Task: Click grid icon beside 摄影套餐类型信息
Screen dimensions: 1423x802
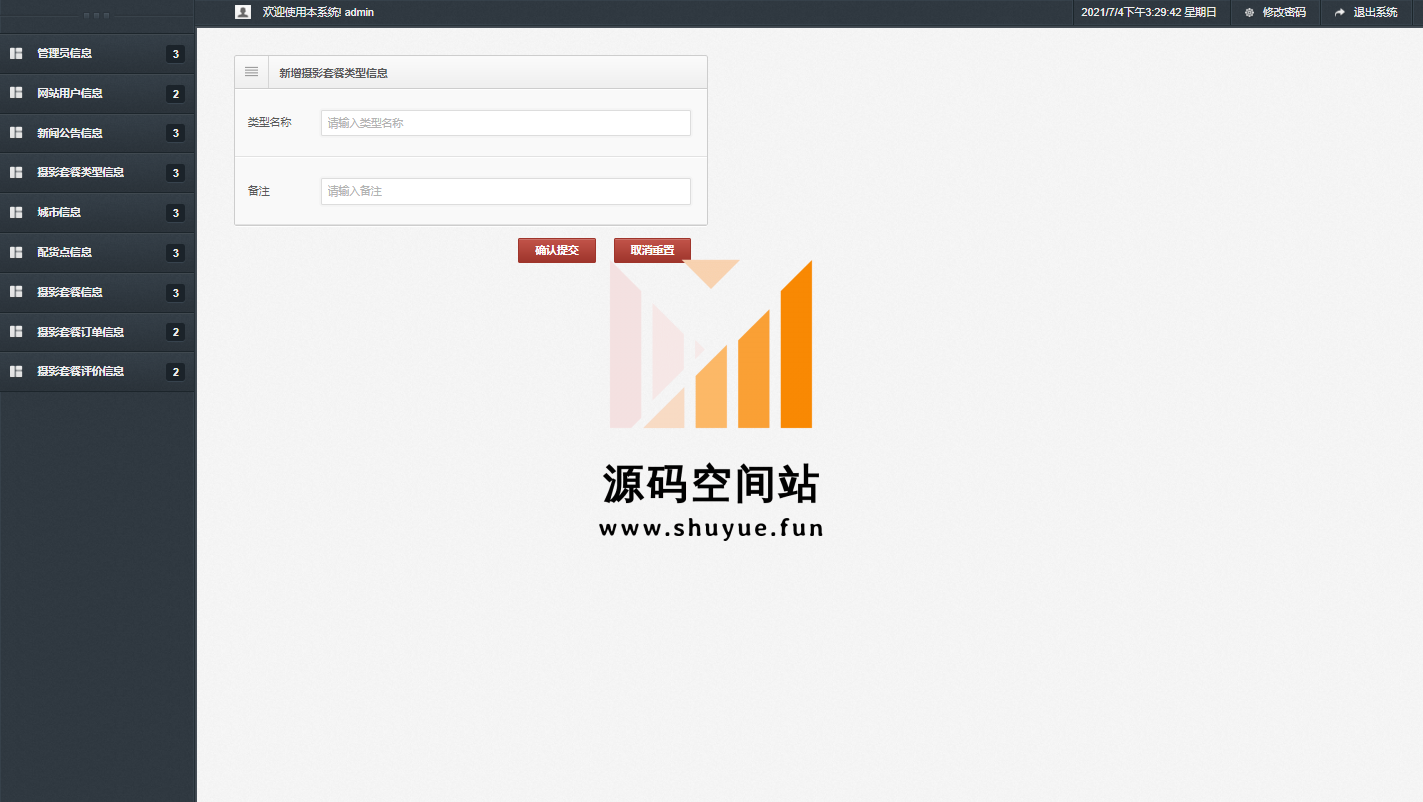Action: [16, 172]
